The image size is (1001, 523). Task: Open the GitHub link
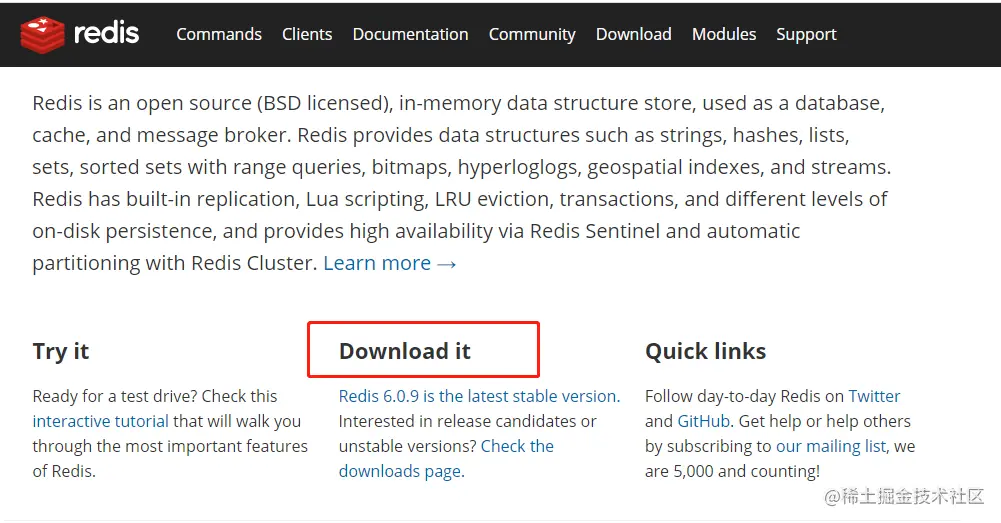pos(703,421)
